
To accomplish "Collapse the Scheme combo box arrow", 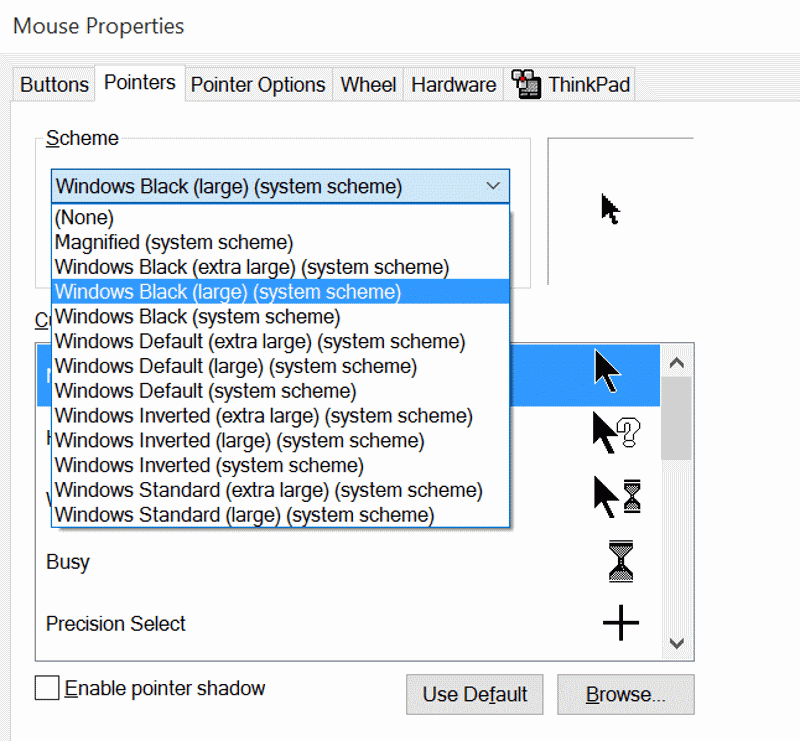I will (493, 186).
